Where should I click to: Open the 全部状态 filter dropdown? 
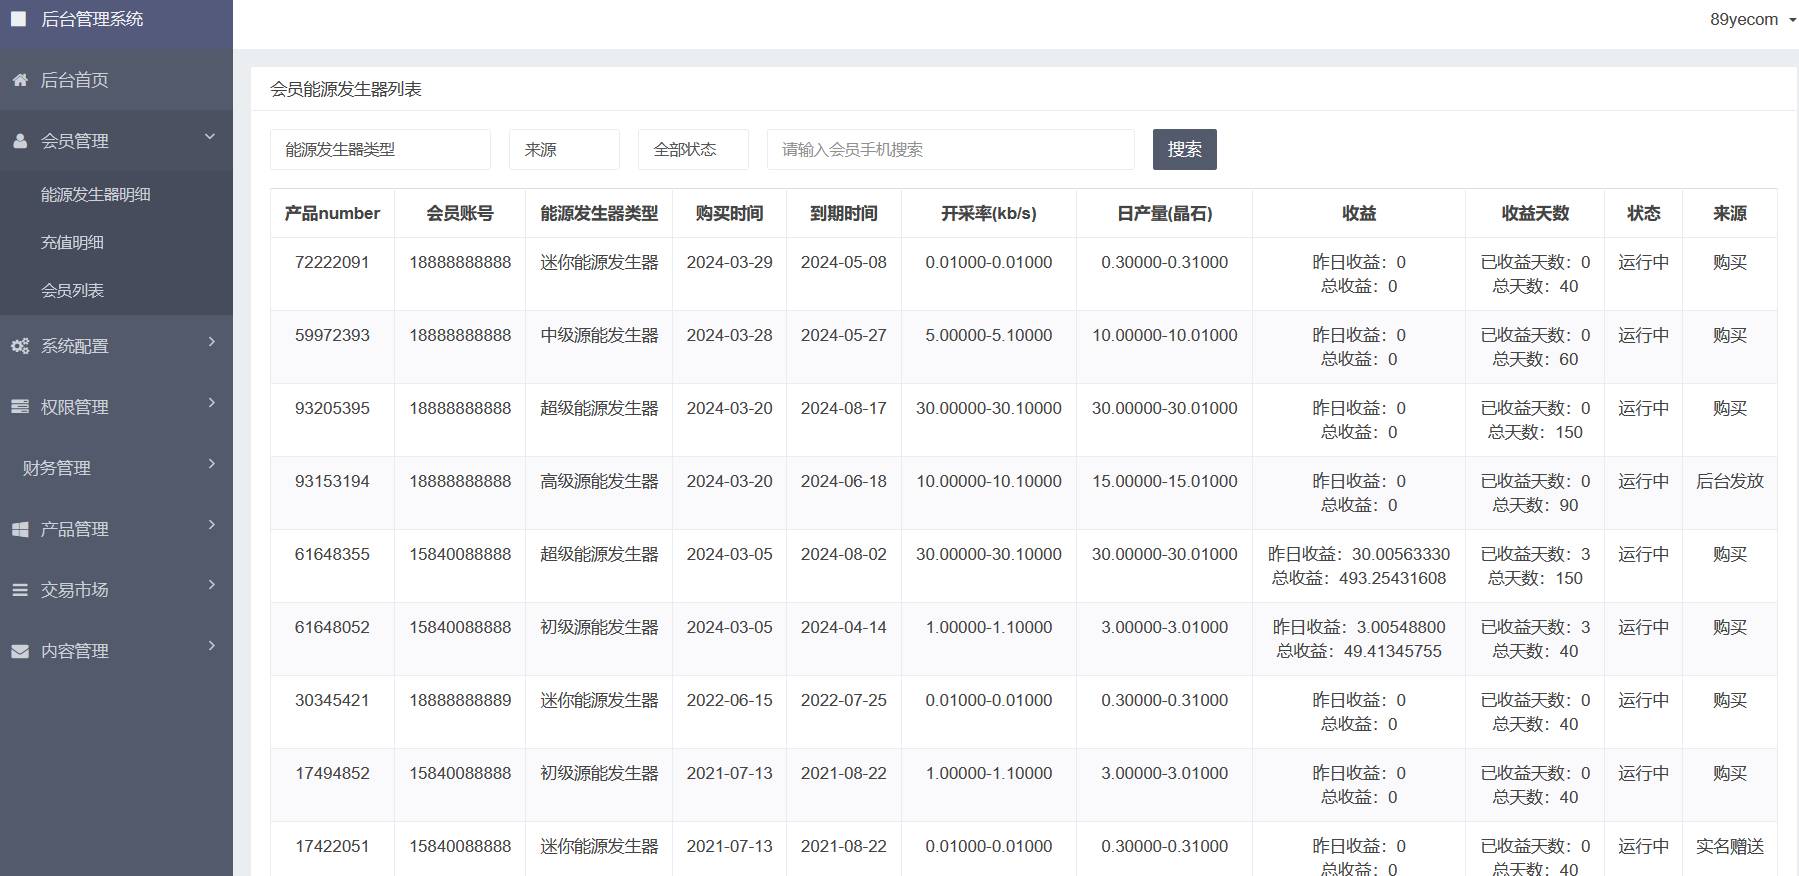(x=693, y=150)
